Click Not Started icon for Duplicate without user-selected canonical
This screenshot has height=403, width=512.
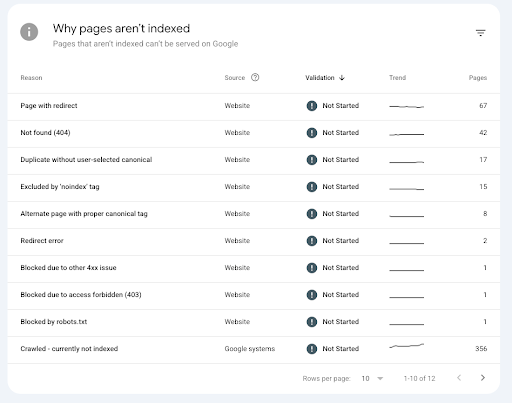tap(312, 160)
